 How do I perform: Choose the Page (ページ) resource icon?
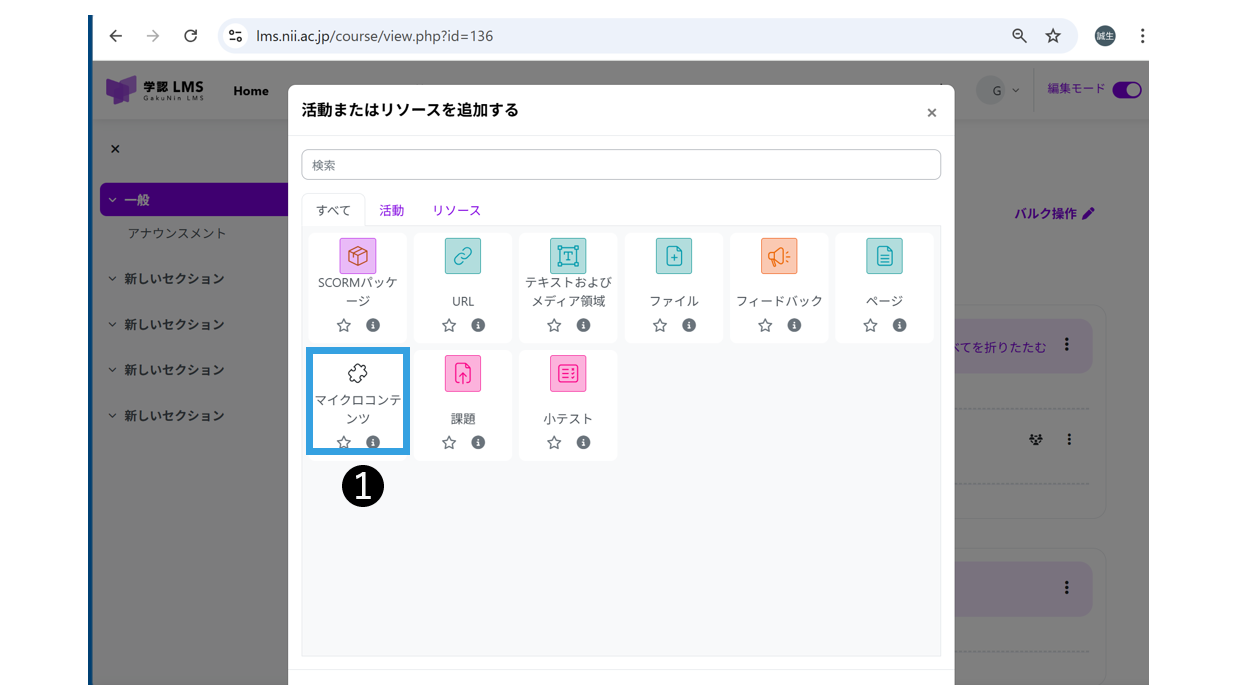[884, 256]
